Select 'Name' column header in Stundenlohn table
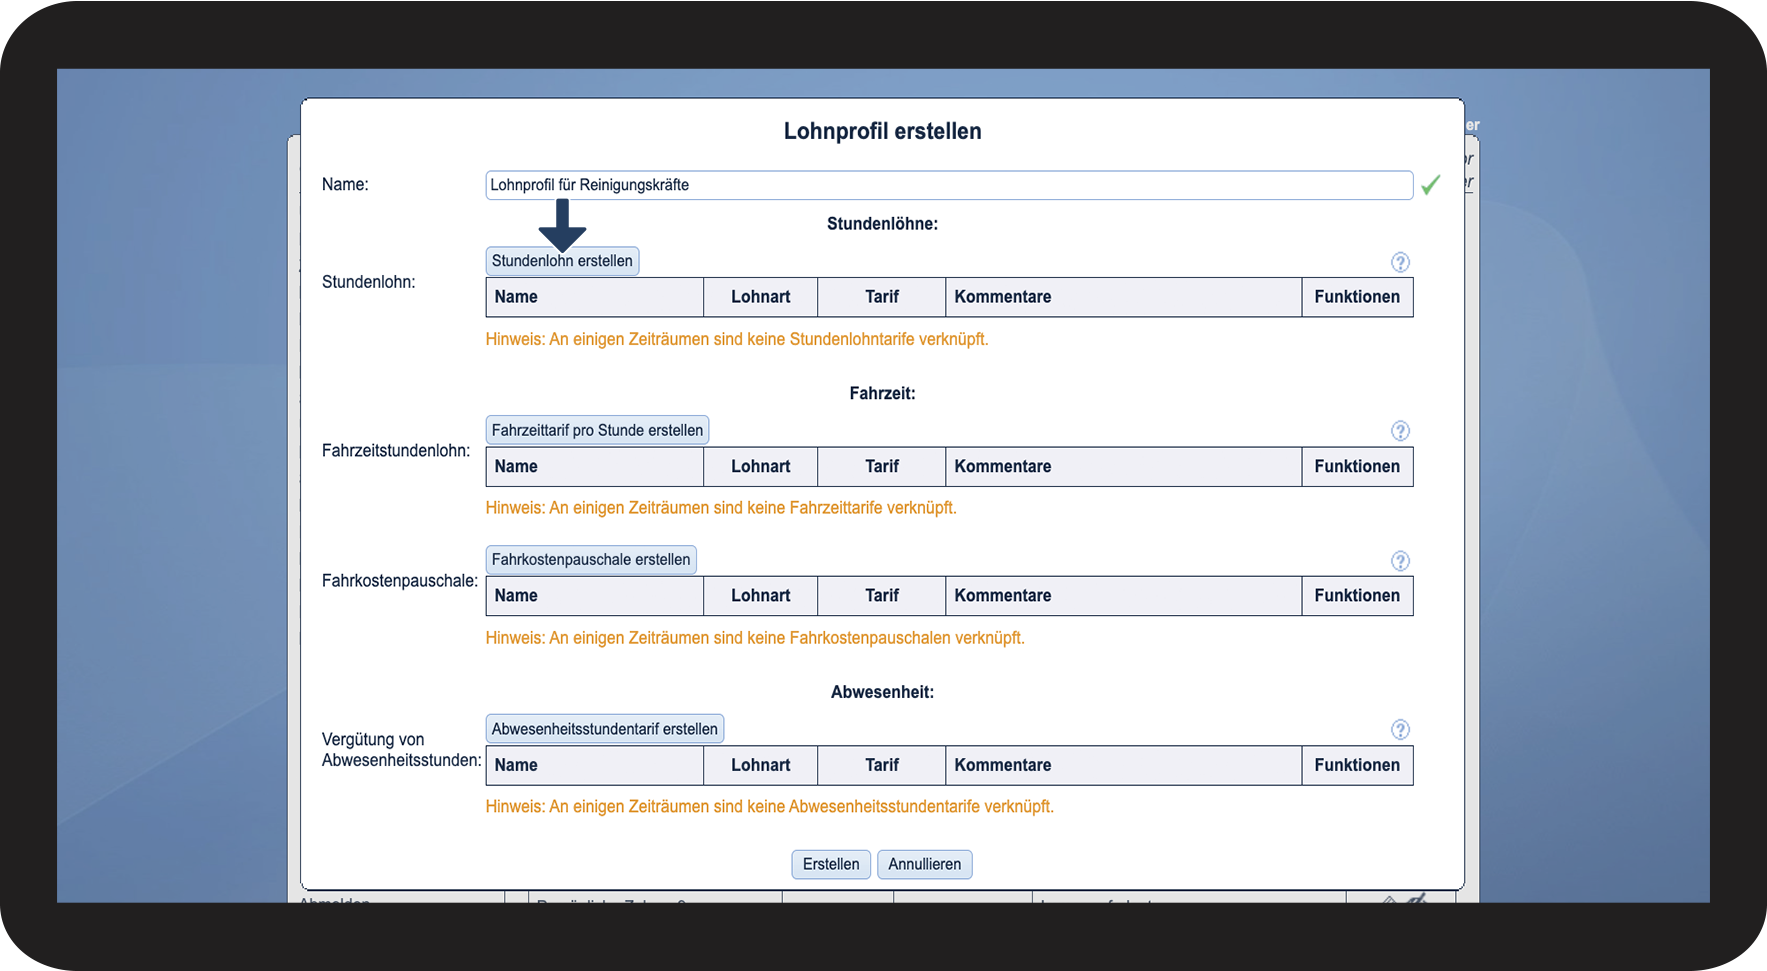This screenshot has height=971, width=1767. [x=595, y=297]
